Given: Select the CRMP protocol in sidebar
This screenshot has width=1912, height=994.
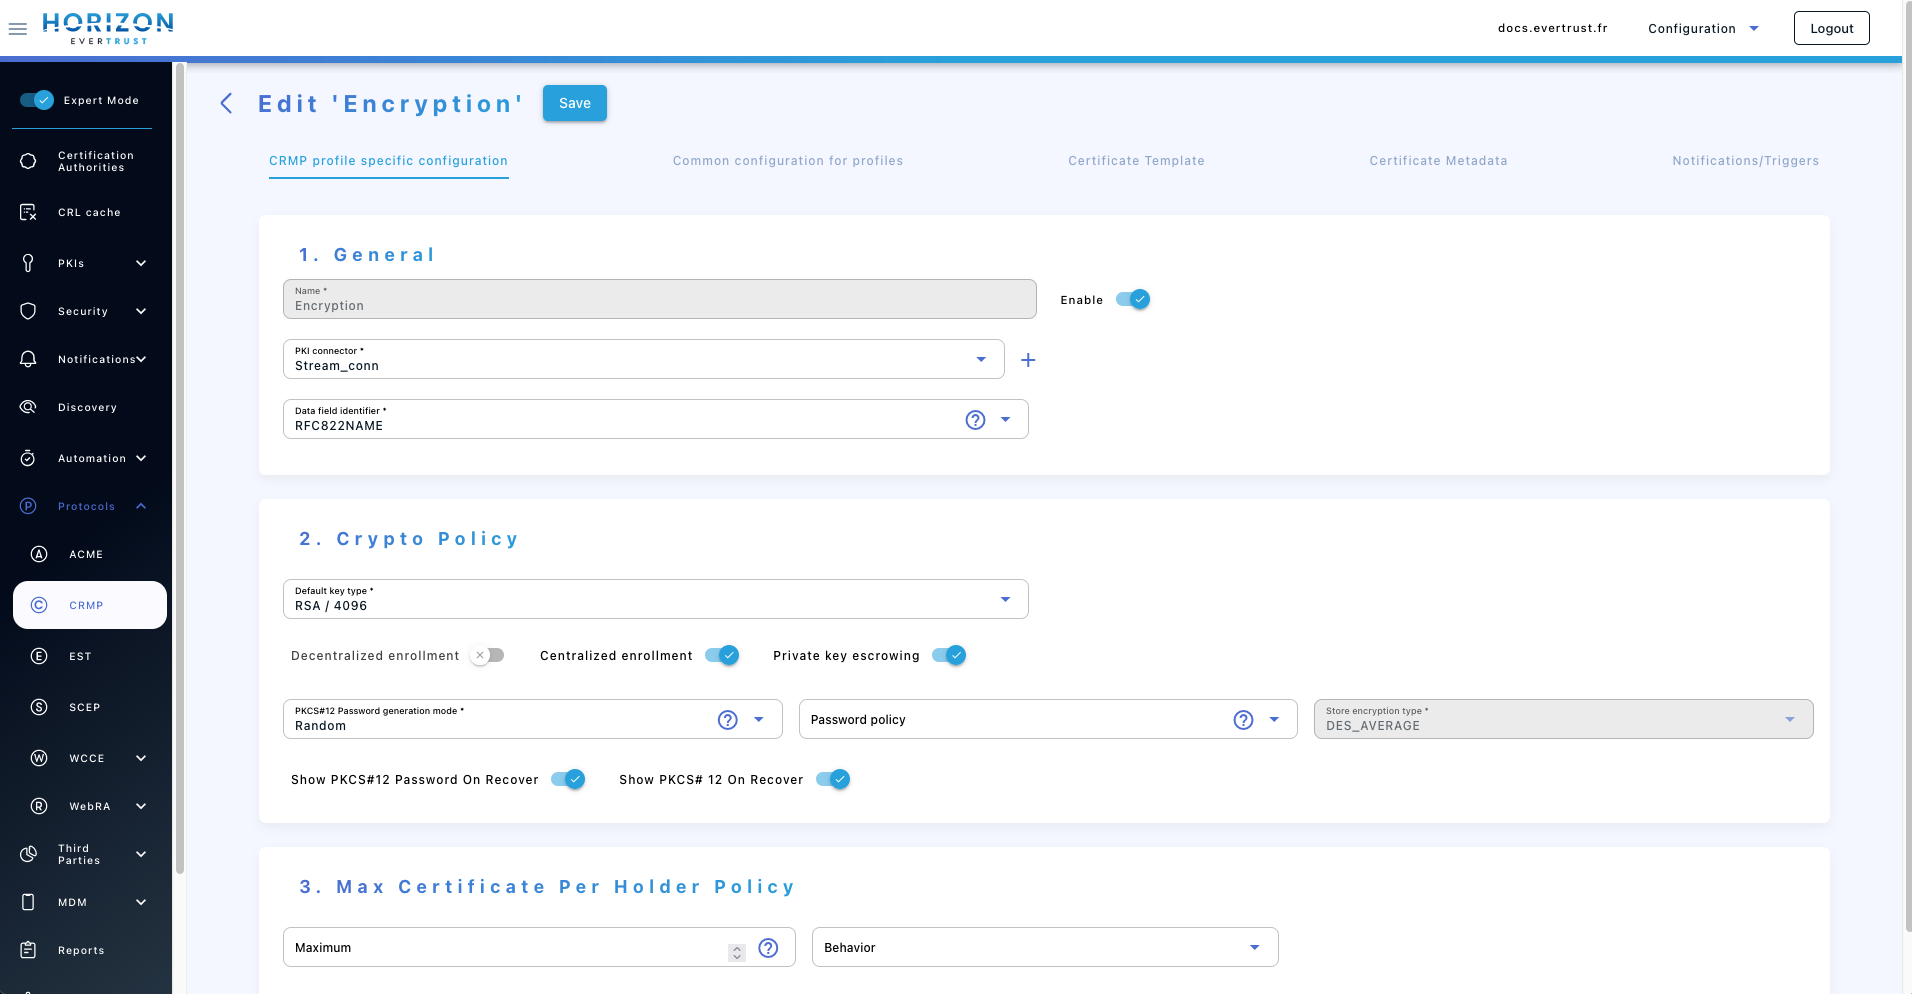Looking at the screenshot, I should [86, 605].
